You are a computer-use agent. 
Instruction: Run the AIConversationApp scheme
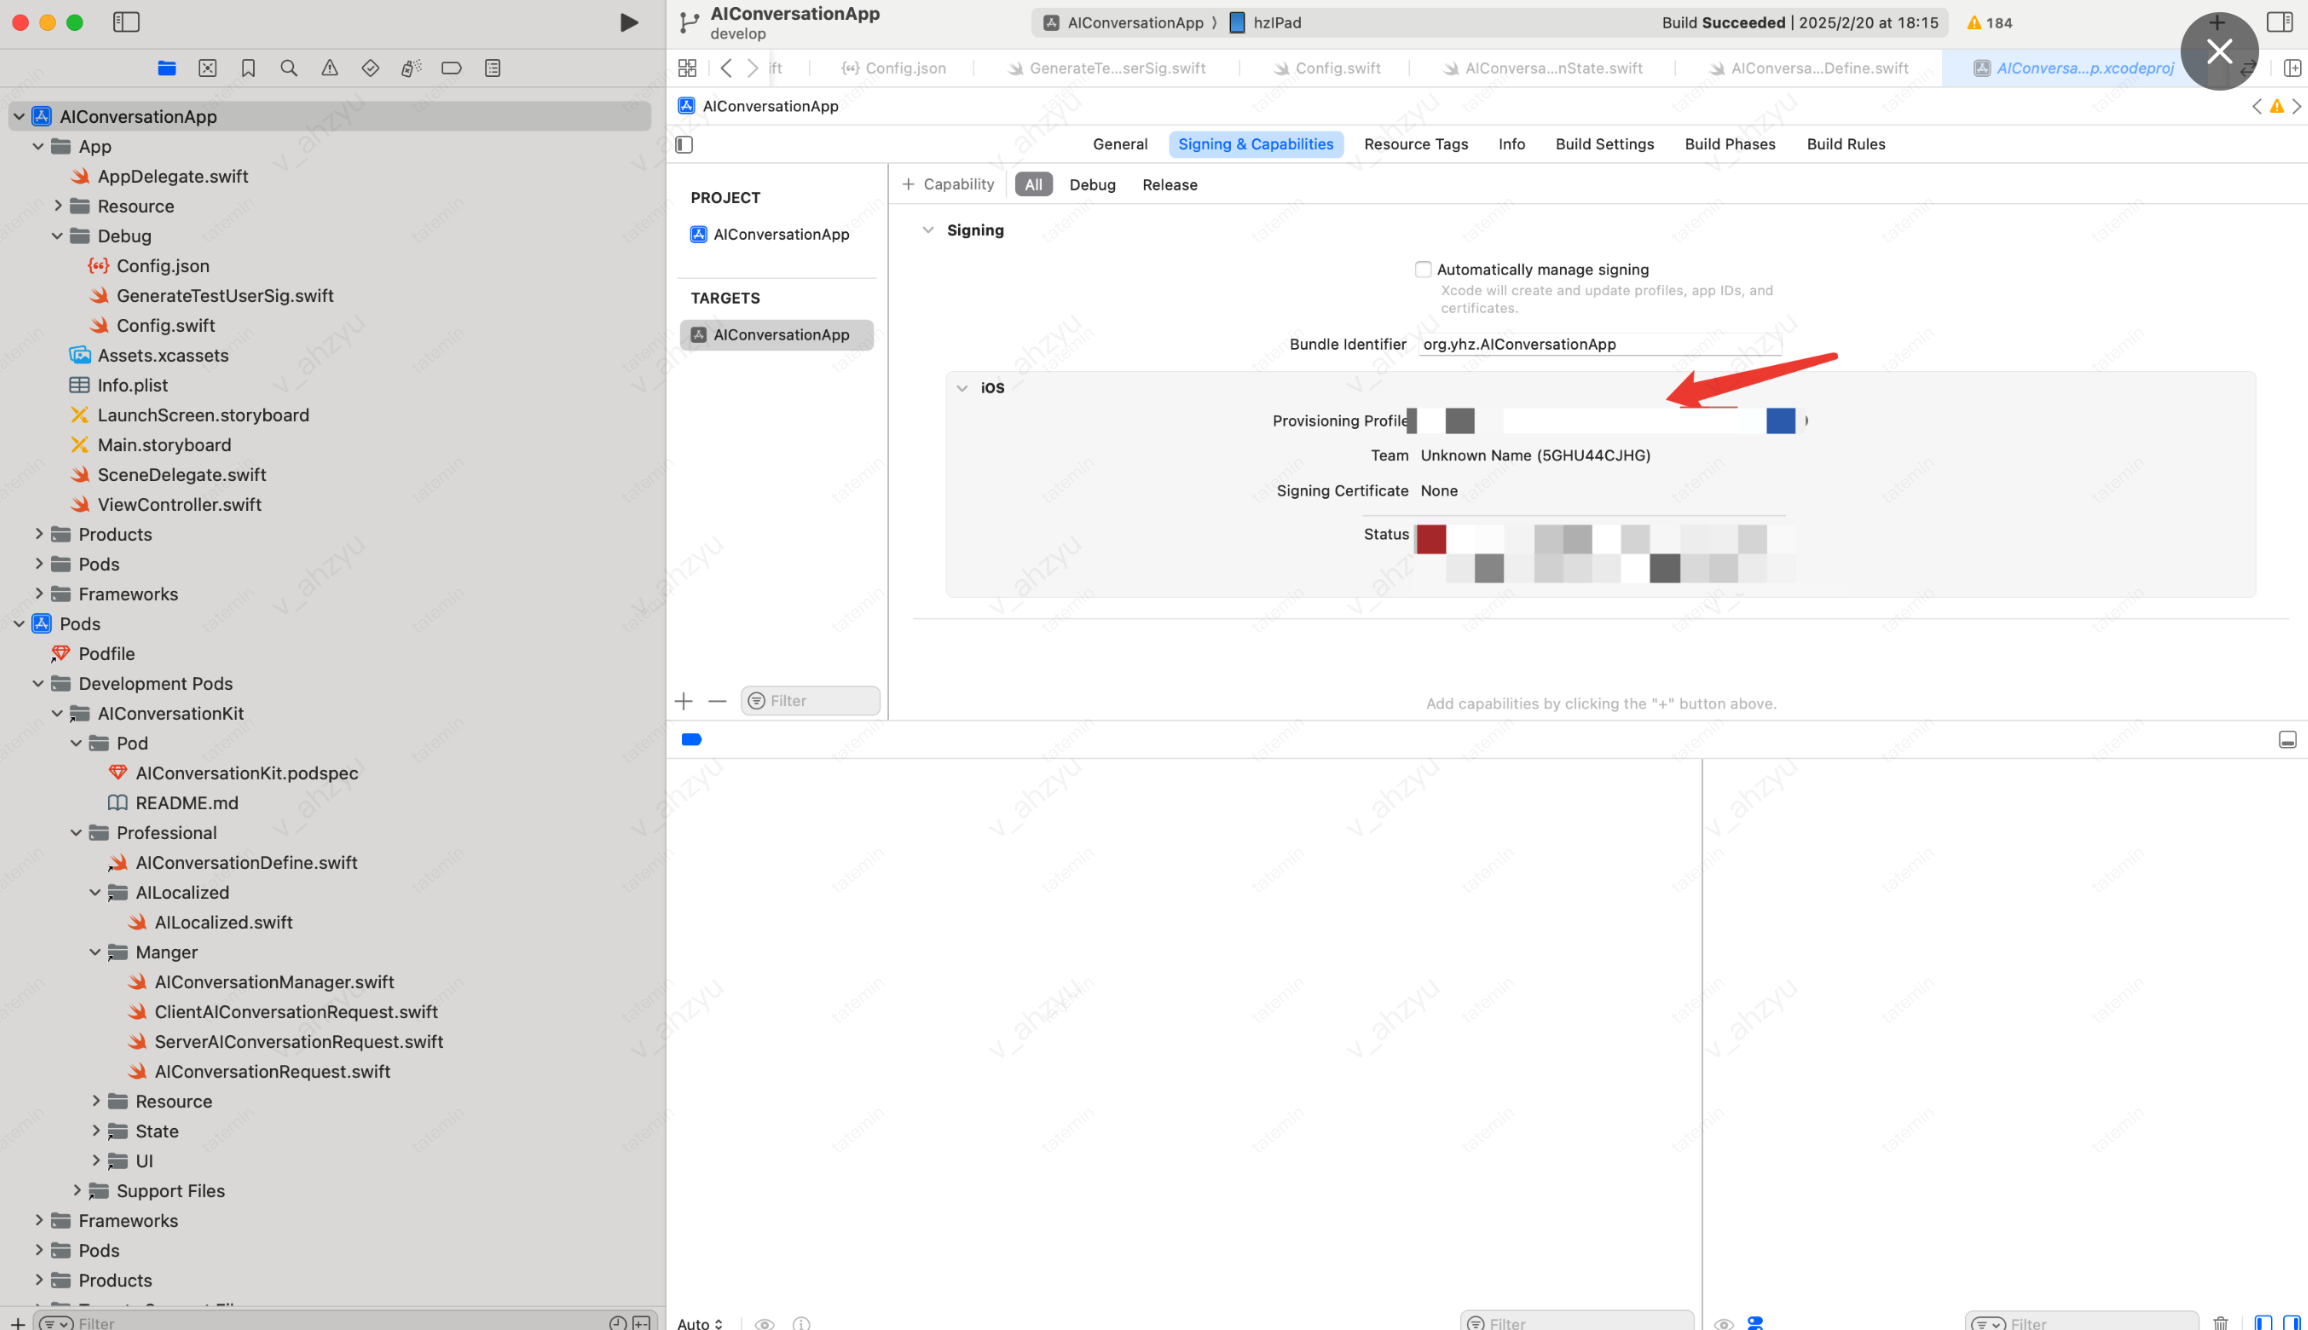[629, 22]
